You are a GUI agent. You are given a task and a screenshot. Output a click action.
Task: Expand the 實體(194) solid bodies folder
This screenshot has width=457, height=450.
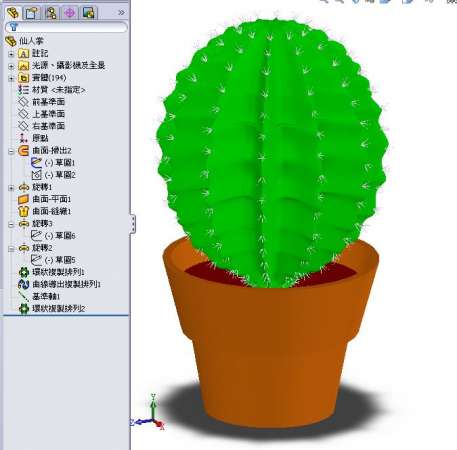[x=11, y=78]
